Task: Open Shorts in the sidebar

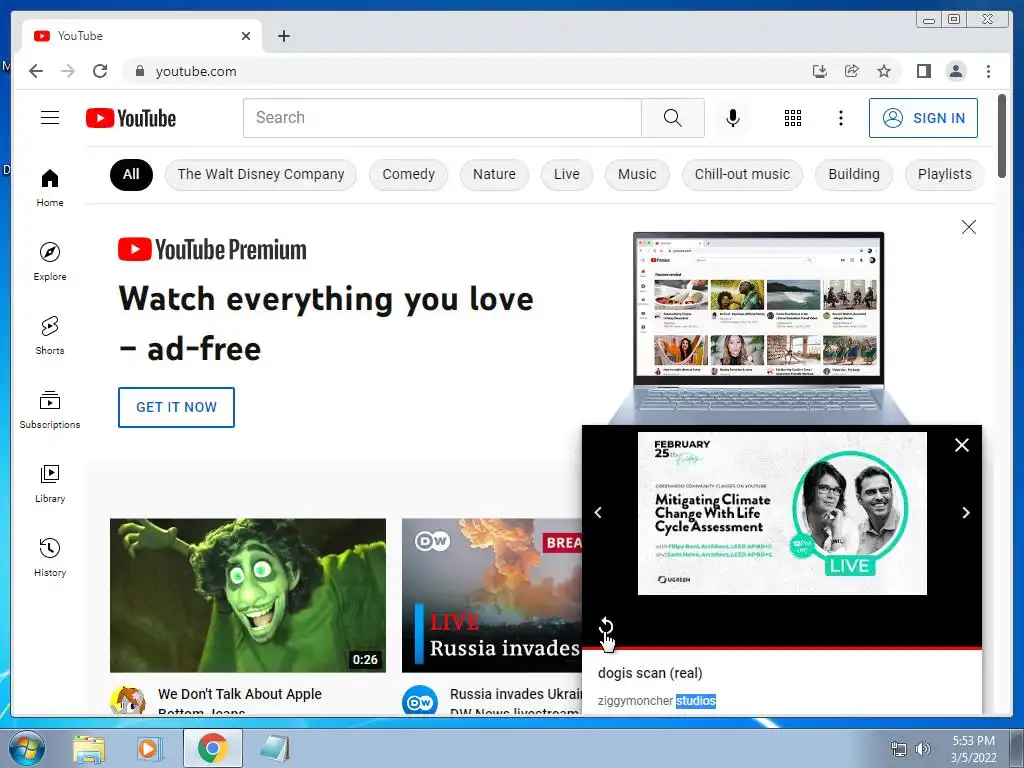Action: coord(50,335)
